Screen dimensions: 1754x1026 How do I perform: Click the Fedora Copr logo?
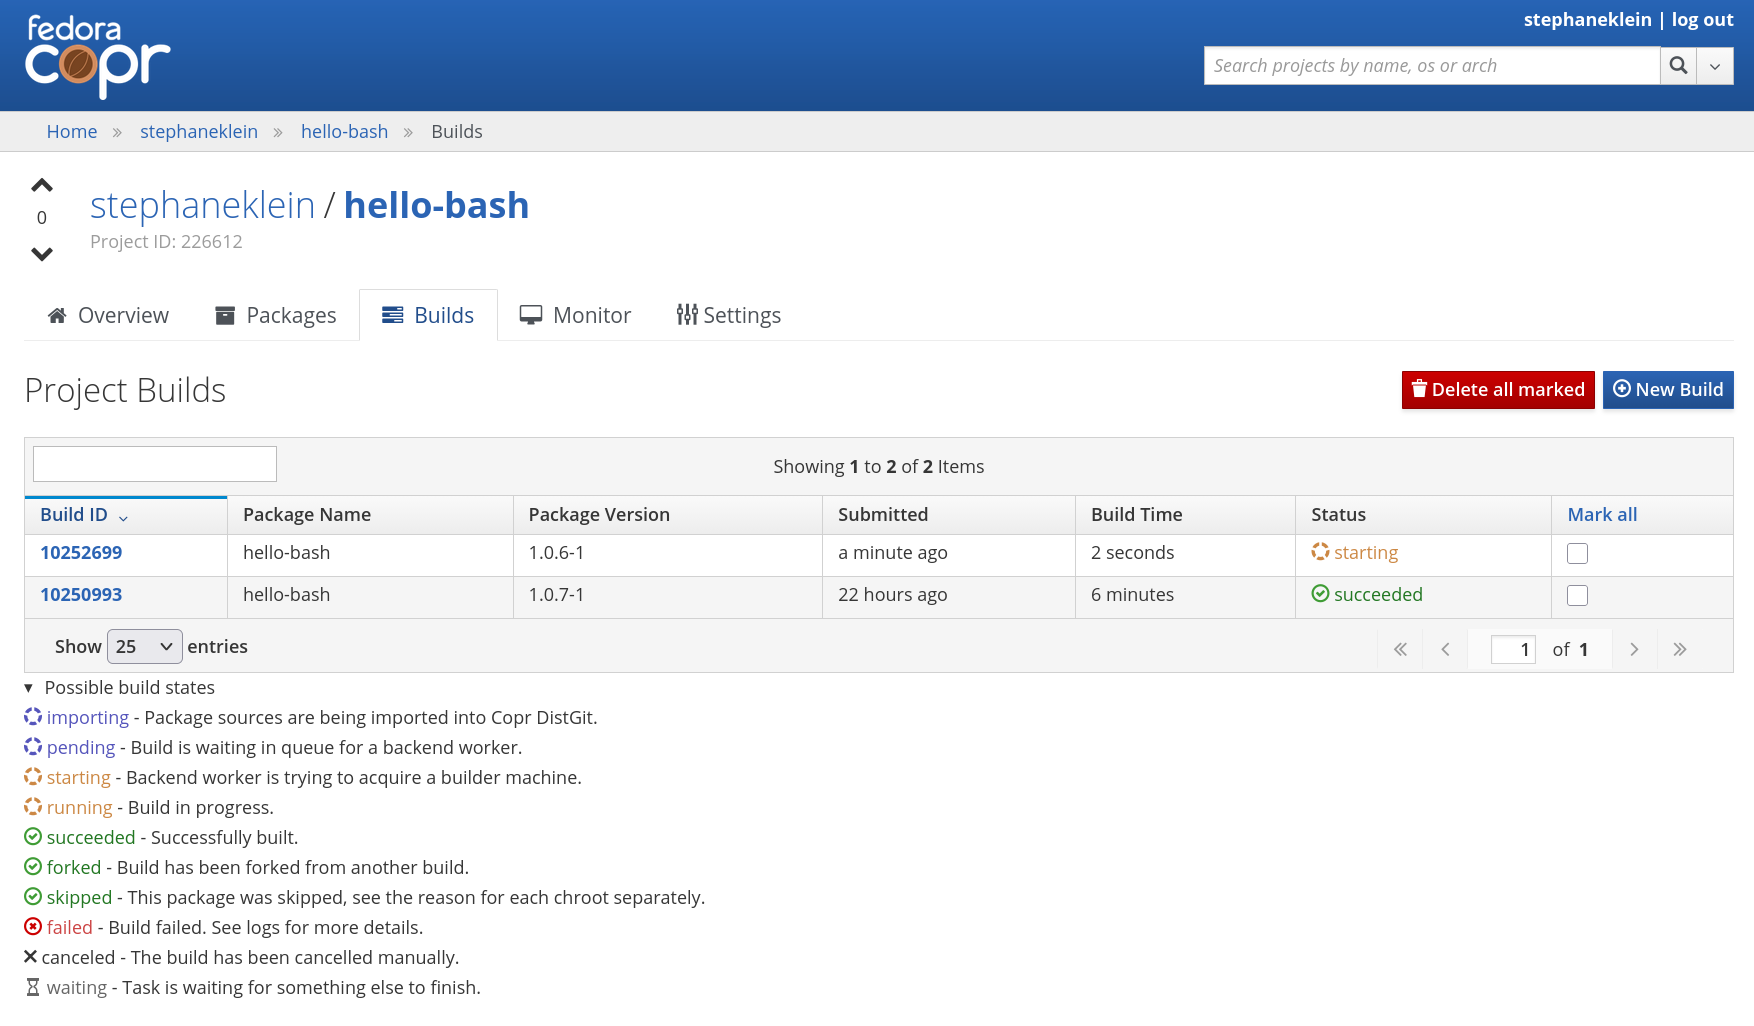97,56
